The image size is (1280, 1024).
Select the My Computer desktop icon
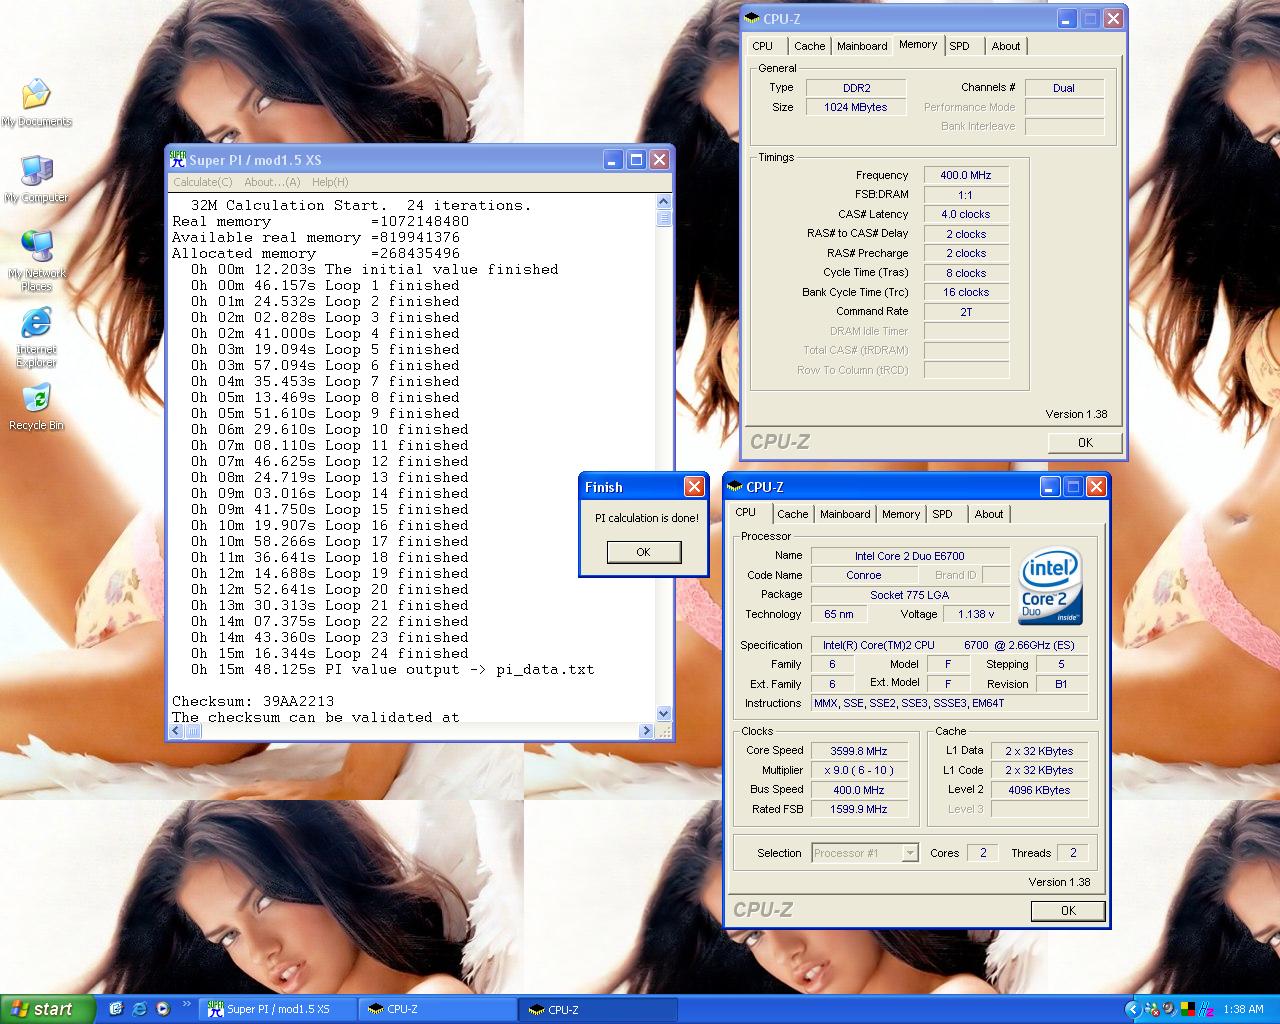[36, 180]
